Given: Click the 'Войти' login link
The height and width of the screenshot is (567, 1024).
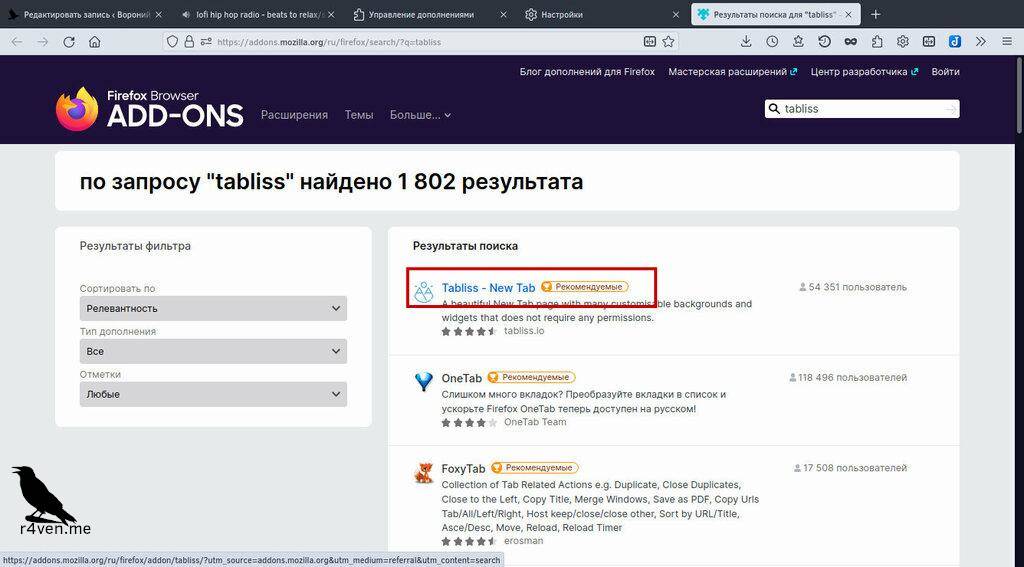Looking at the screenshot, I should pyautogui.click(x=945, y=72).
